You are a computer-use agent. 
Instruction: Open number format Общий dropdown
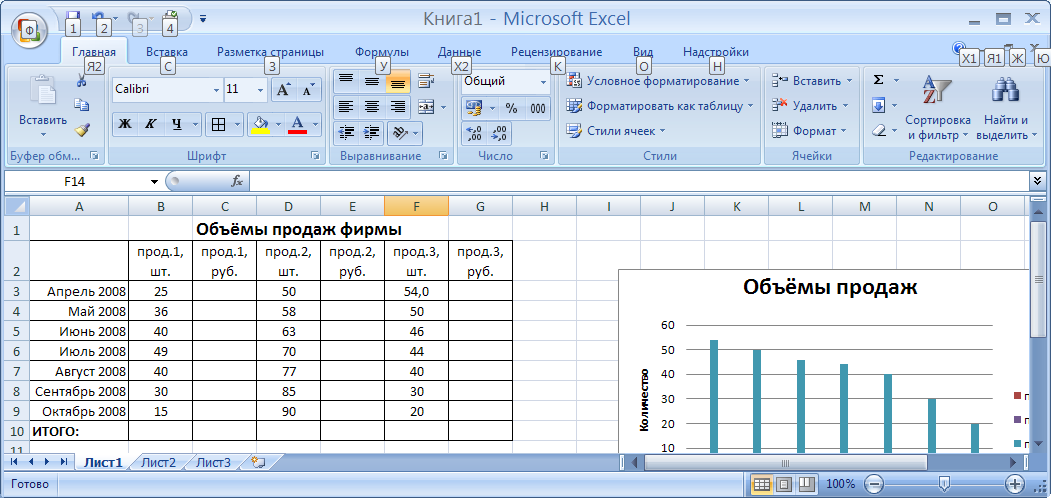[x=544, y=82]
